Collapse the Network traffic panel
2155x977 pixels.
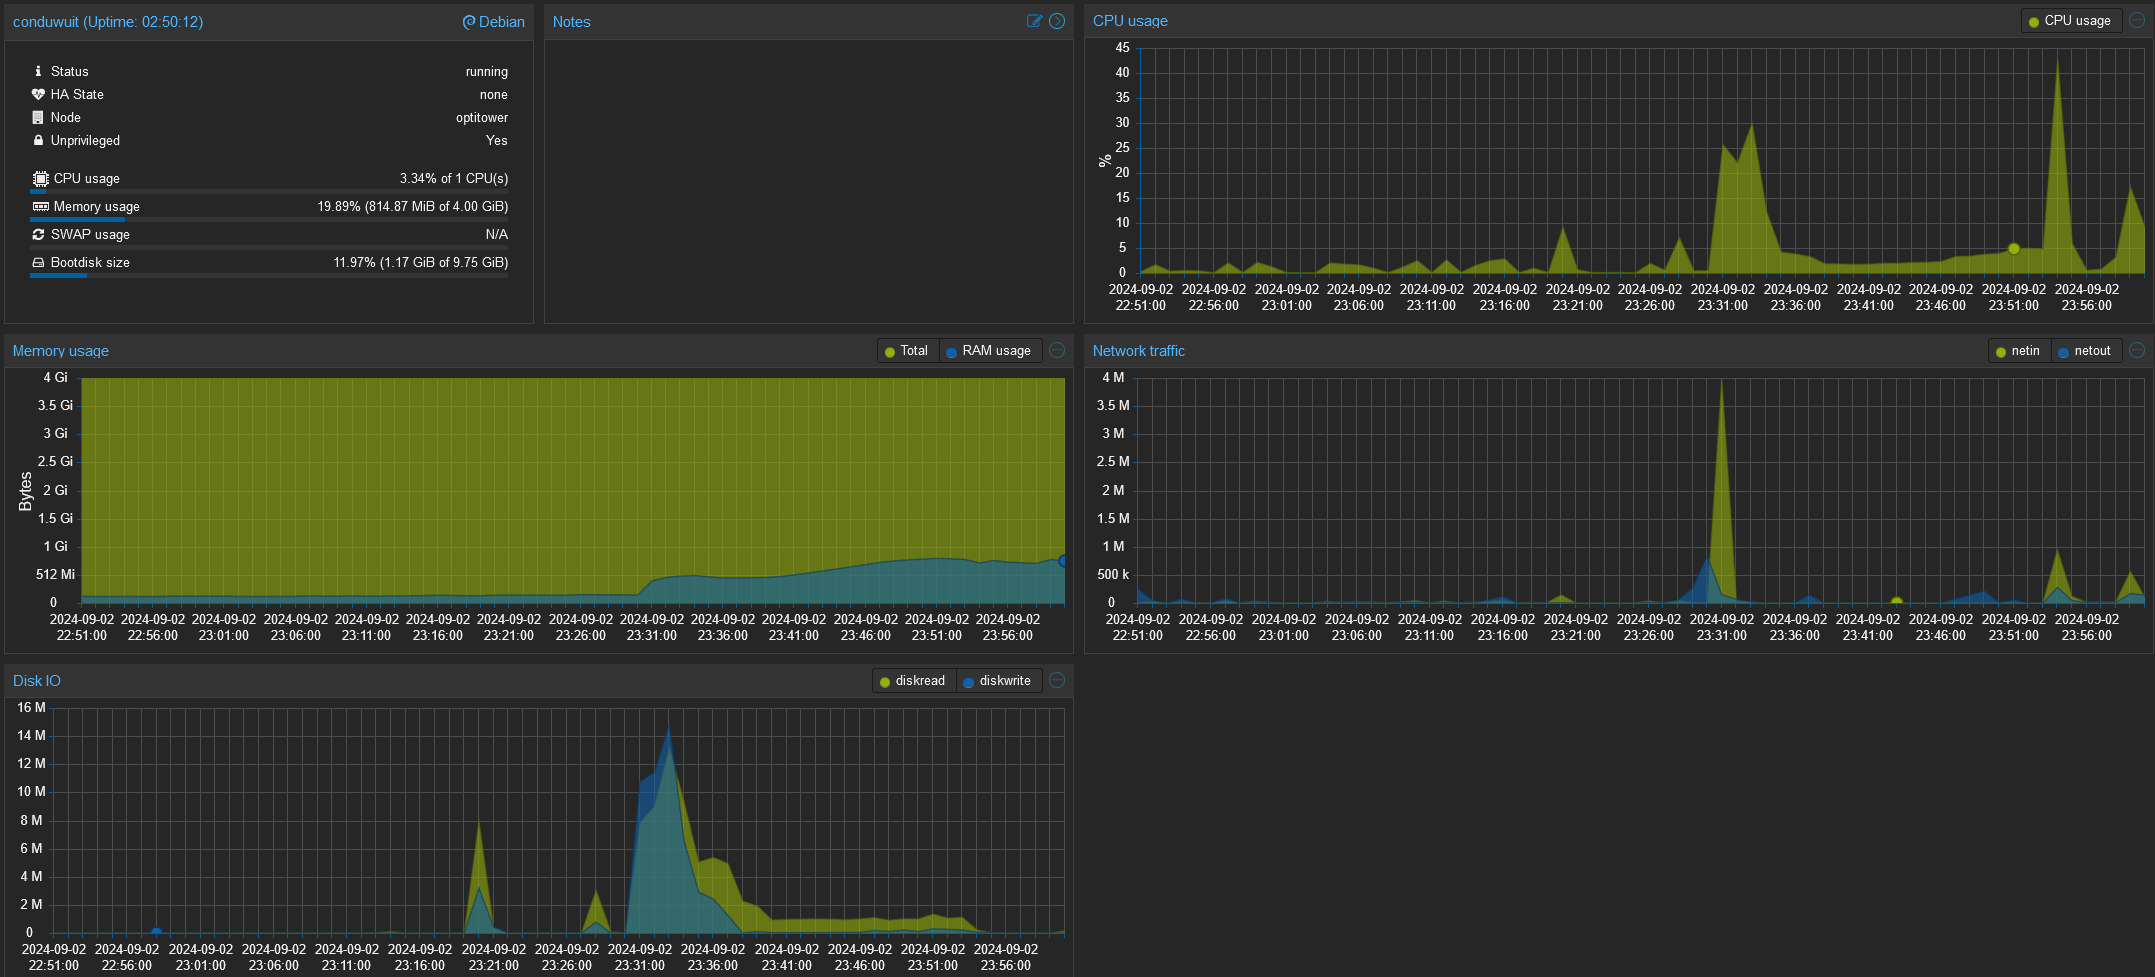coord(2137,350)
